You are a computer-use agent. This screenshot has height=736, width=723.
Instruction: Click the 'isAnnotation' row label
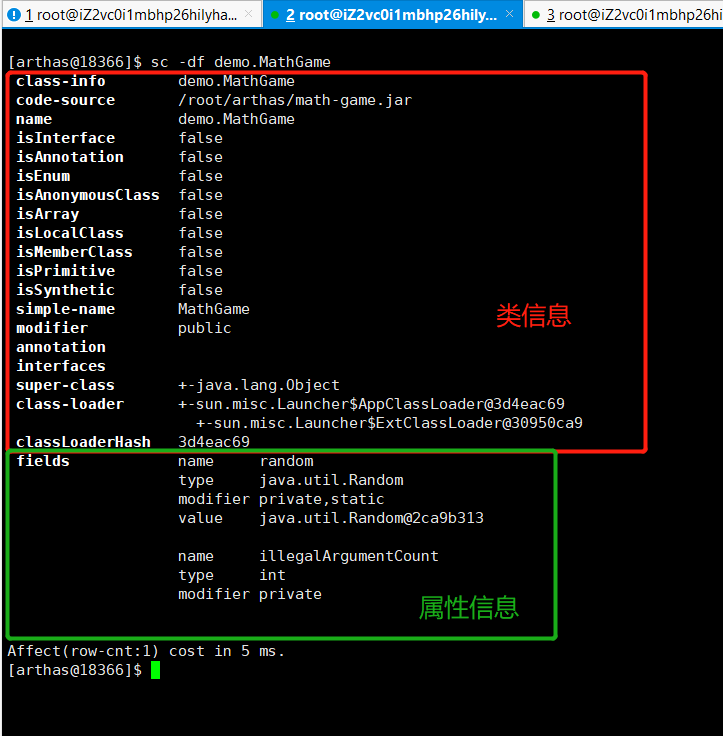click(70, 157)
